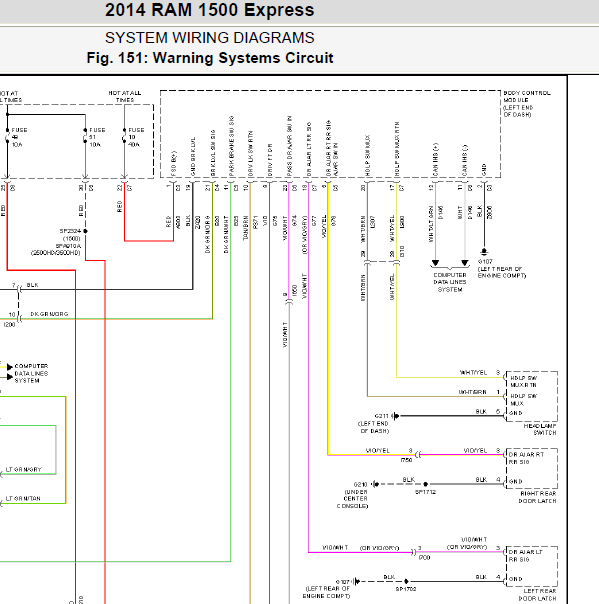
Task: Click the 'LT GRN/TAN' wire label
Action: click(23, 498)
